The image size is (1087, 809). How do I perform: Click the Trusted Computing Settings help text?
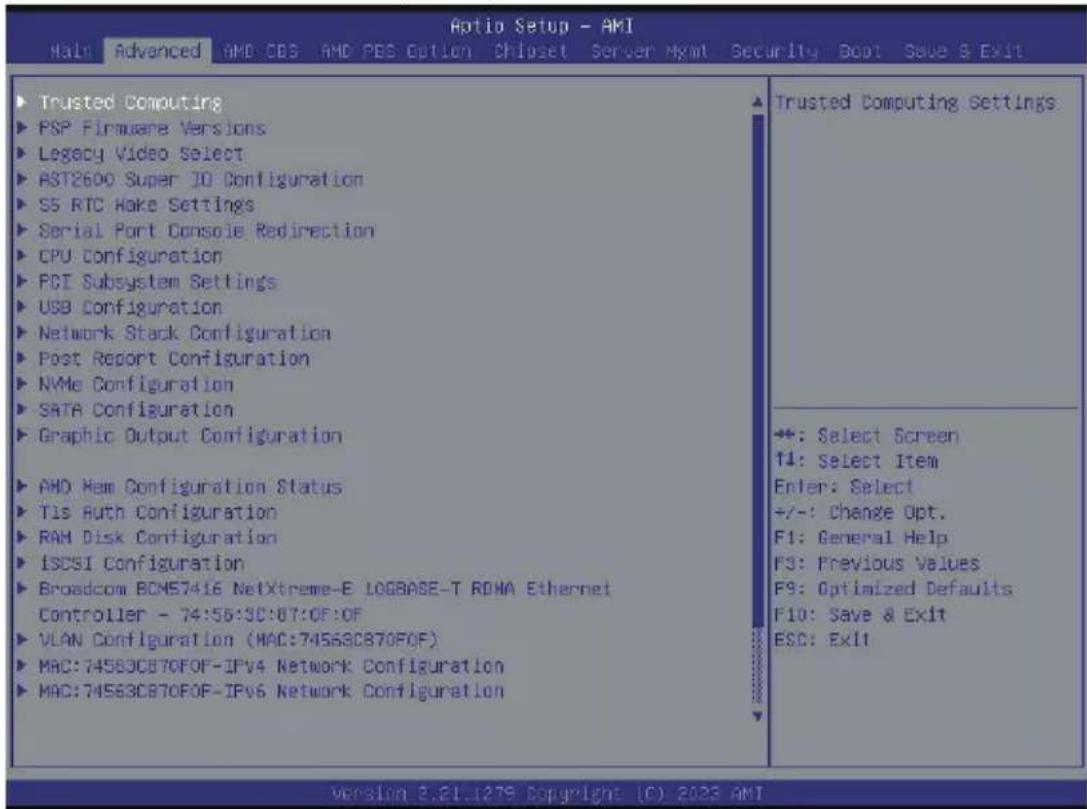point(914,103)
